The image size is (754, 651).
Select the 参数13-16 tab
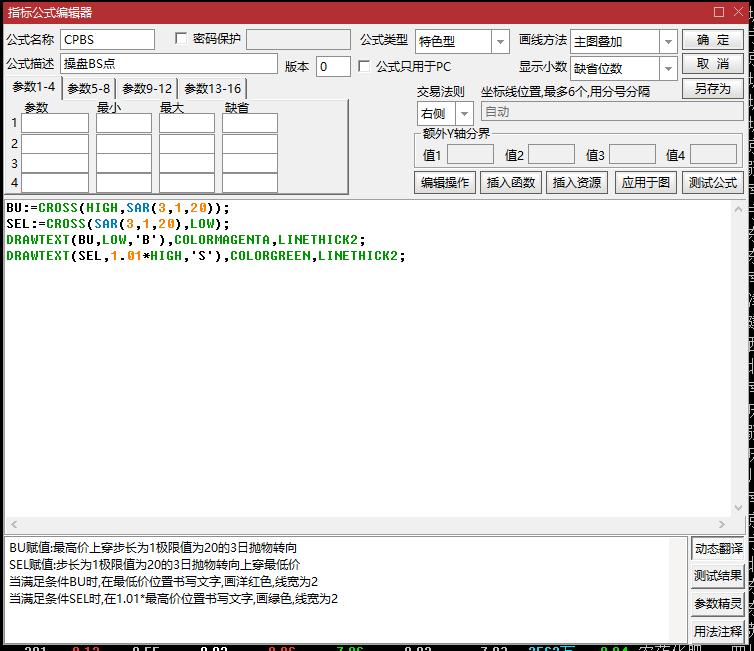(213, 89)
